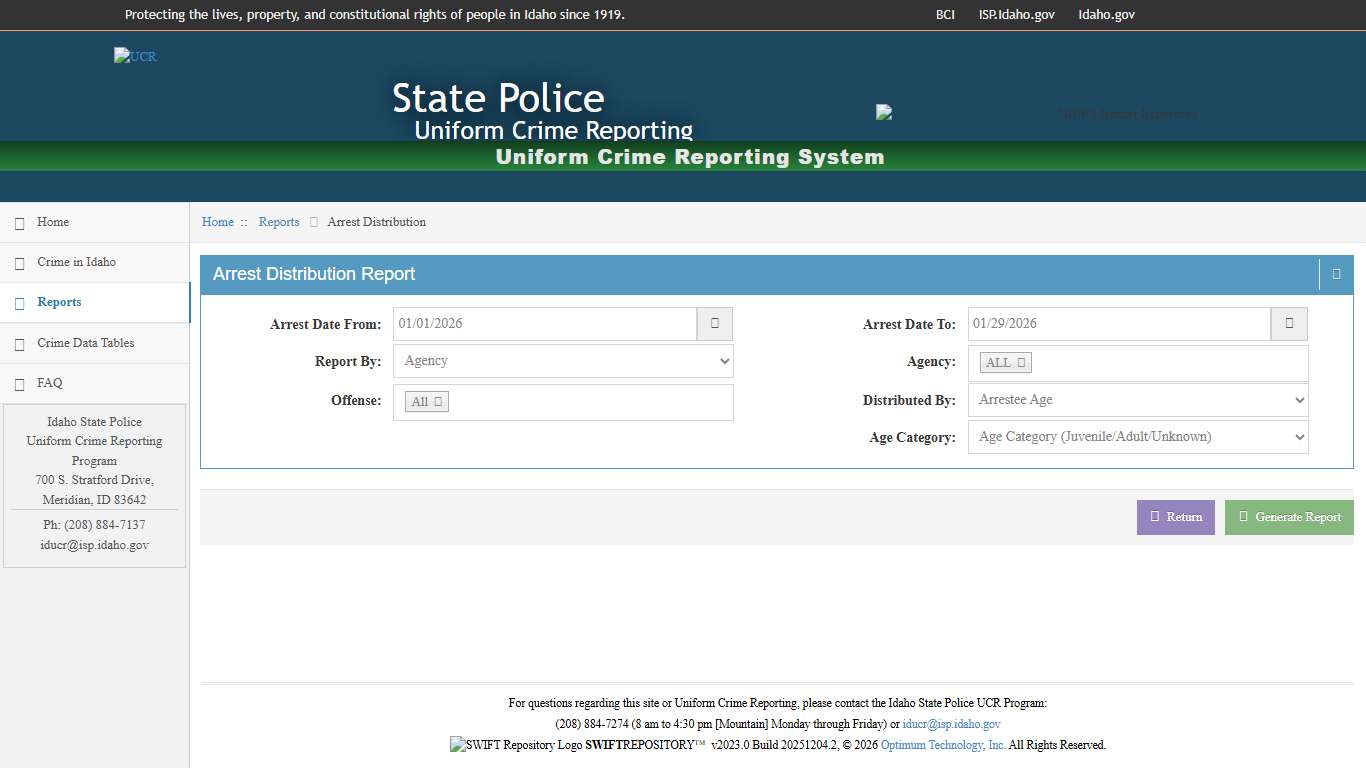1366x768 pixels.
Task: Open the Arrest Date From calendar picker
Action: click(714, 323)
